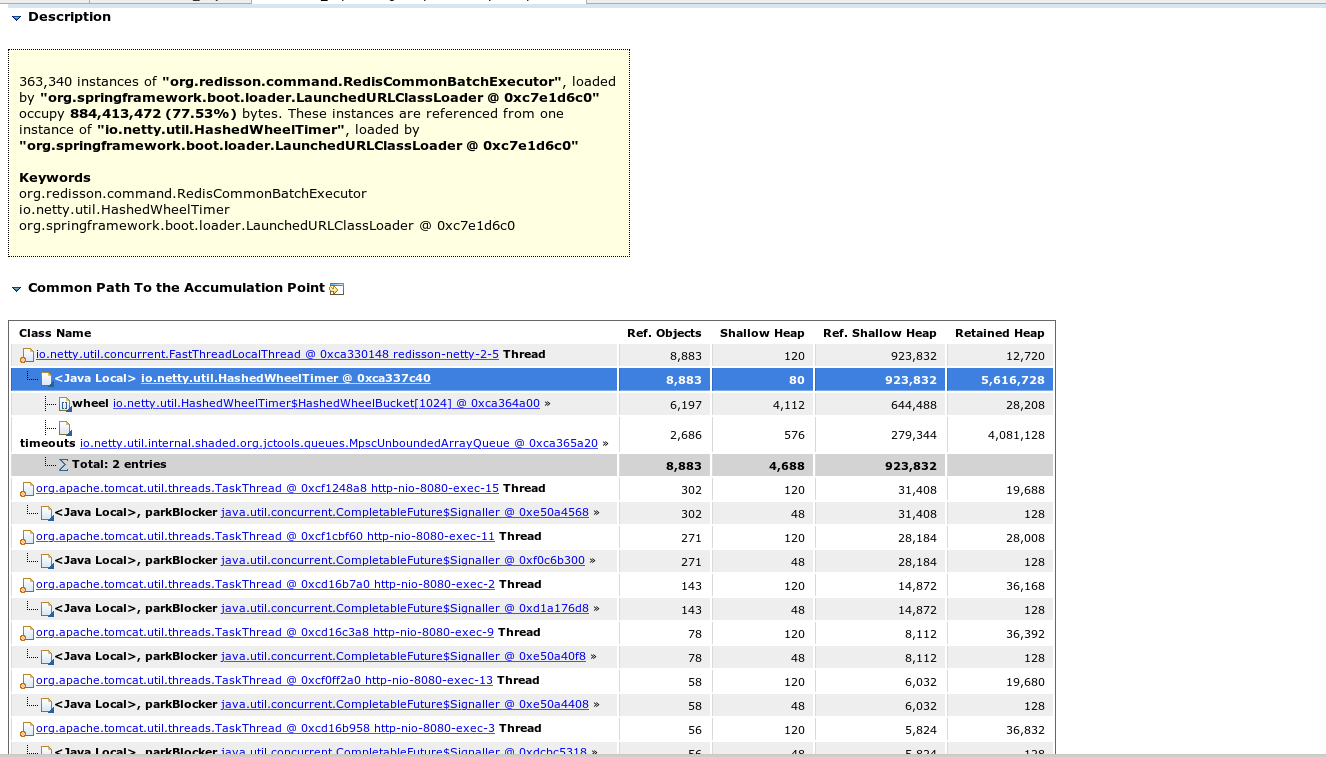Sort by the Retained Heap column header

pos(999,333)
